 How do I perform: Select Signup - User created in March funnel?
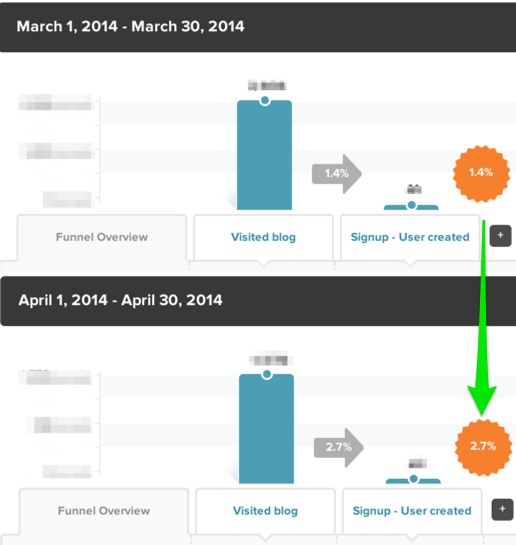tap(410, 237)
